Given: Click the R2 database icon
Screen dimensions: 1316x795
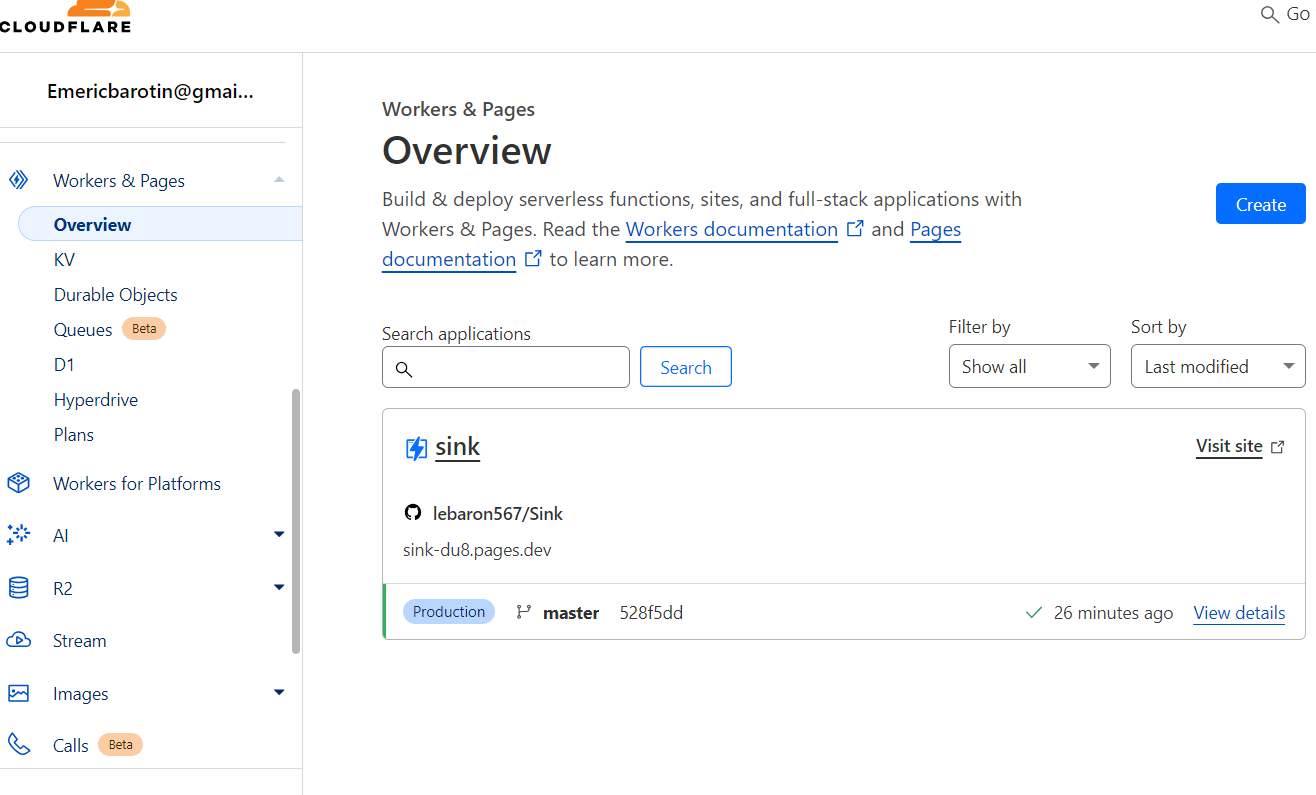Looking at the screenshot, I should coord(18,588).
